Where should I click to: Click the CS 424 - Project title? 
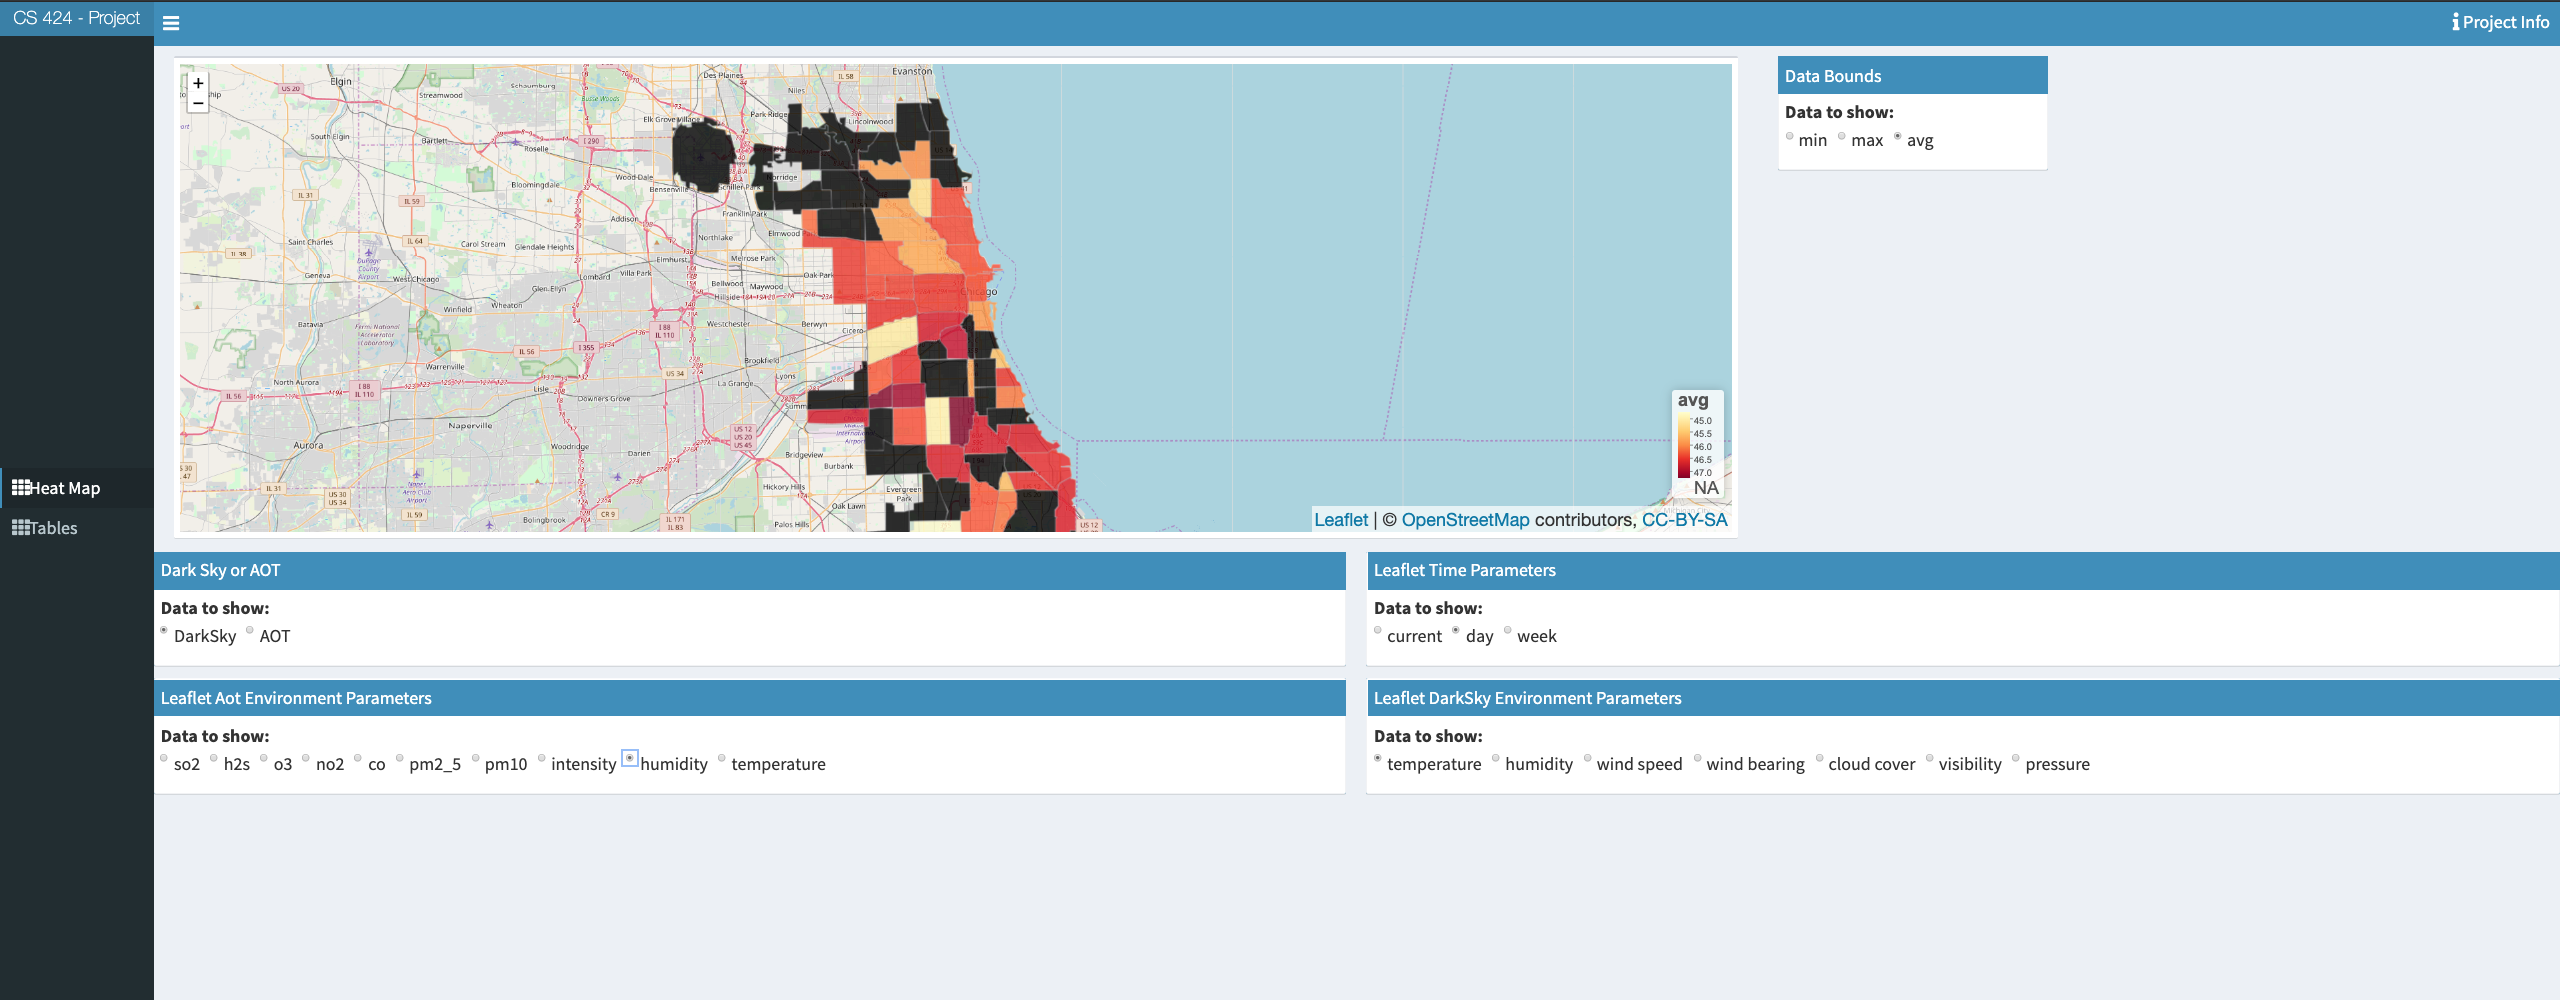tap(77, 18)
